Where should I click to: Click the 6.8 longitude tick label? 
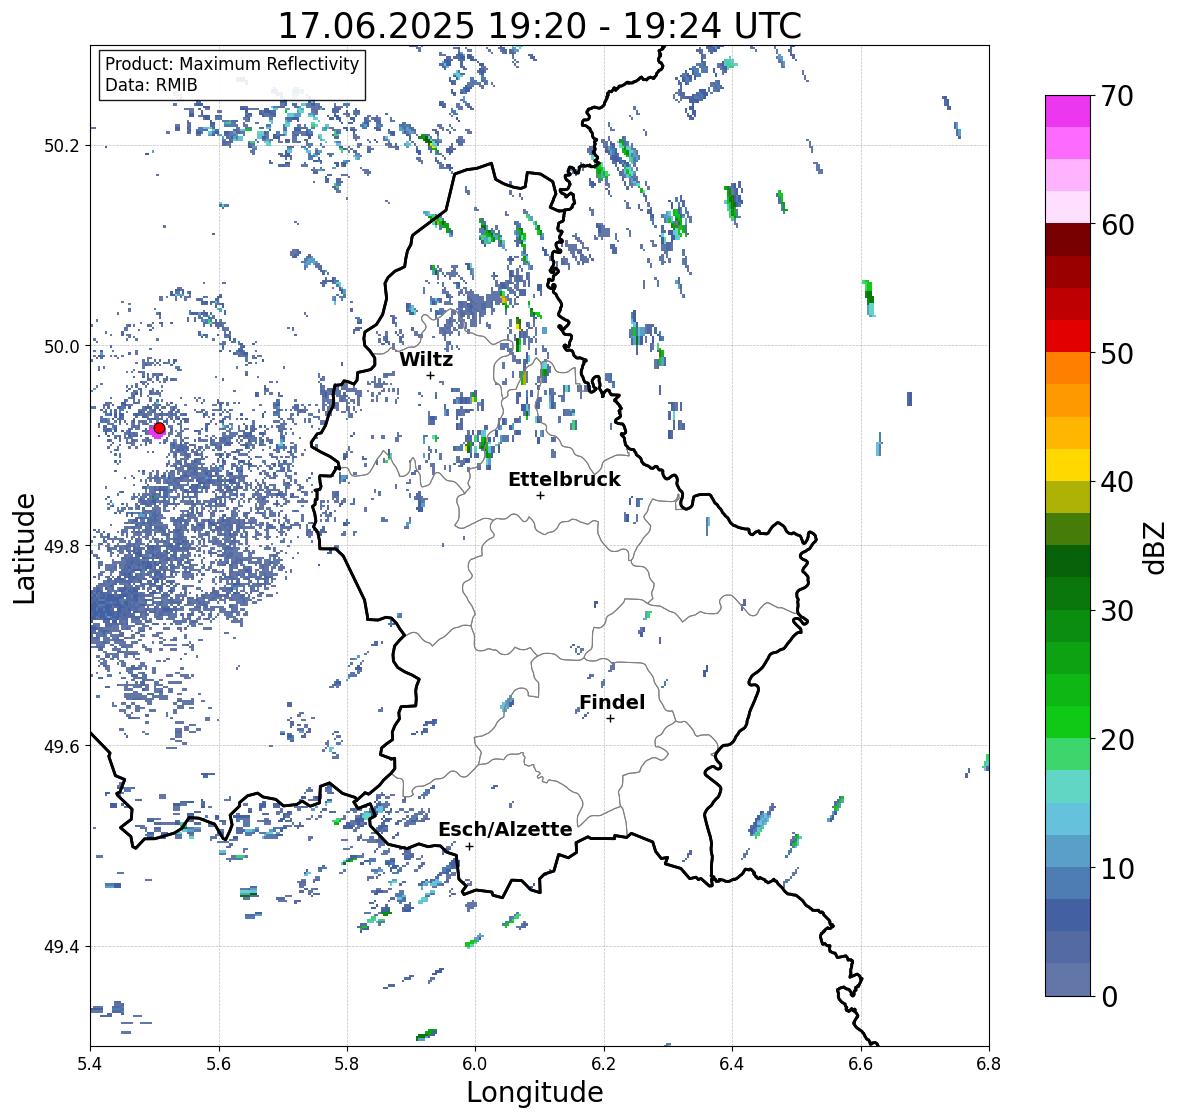point(989,1063)
